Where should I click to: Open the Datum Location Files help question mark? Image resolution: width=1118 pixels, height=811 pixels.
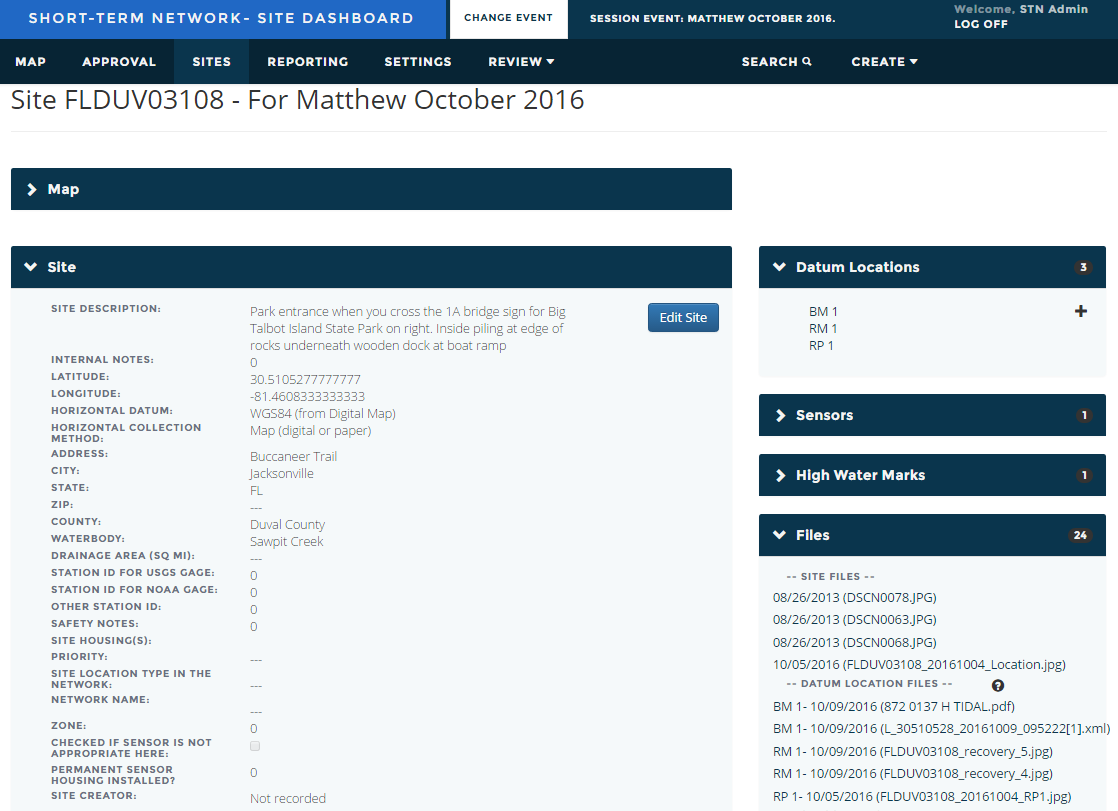coord(997,684)
